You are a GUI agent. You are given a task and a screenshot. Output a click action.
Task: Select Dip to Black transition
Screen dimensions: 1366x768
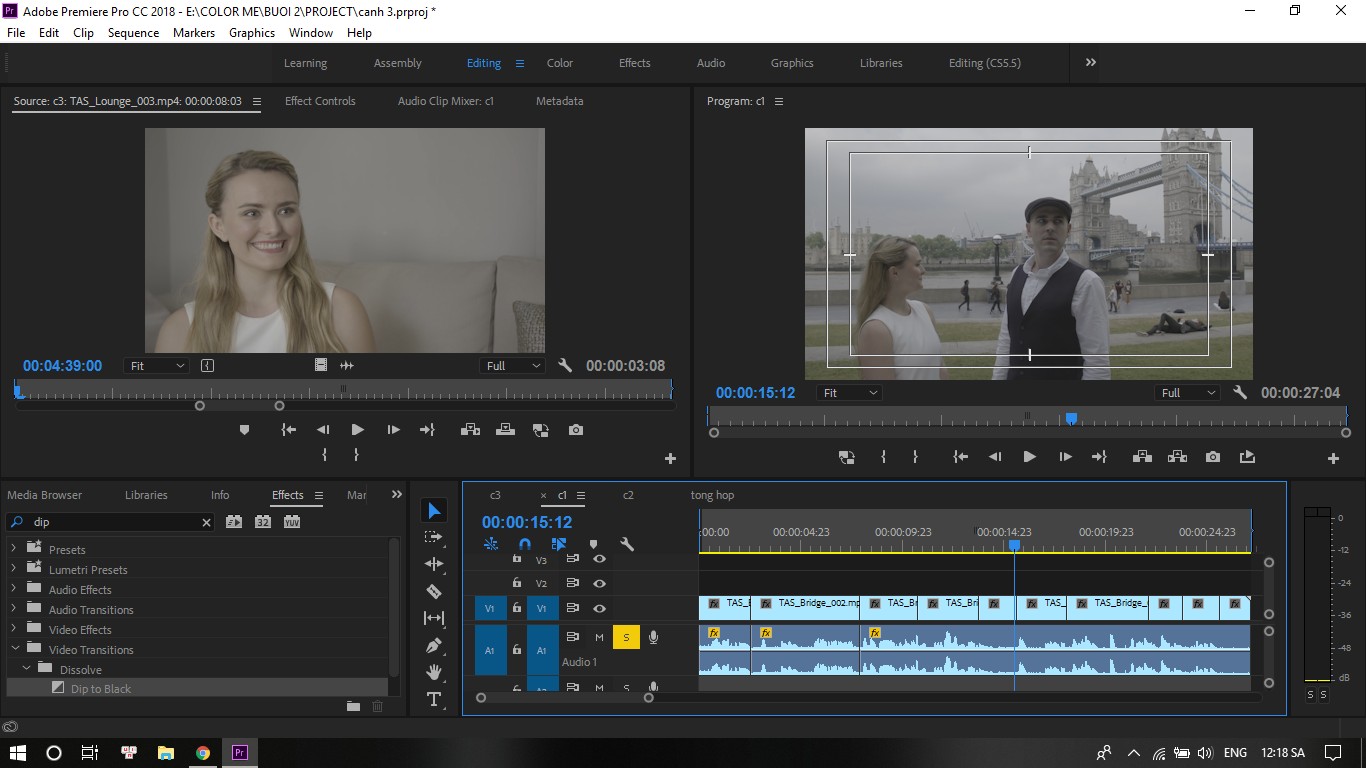[x=101, y=689]
